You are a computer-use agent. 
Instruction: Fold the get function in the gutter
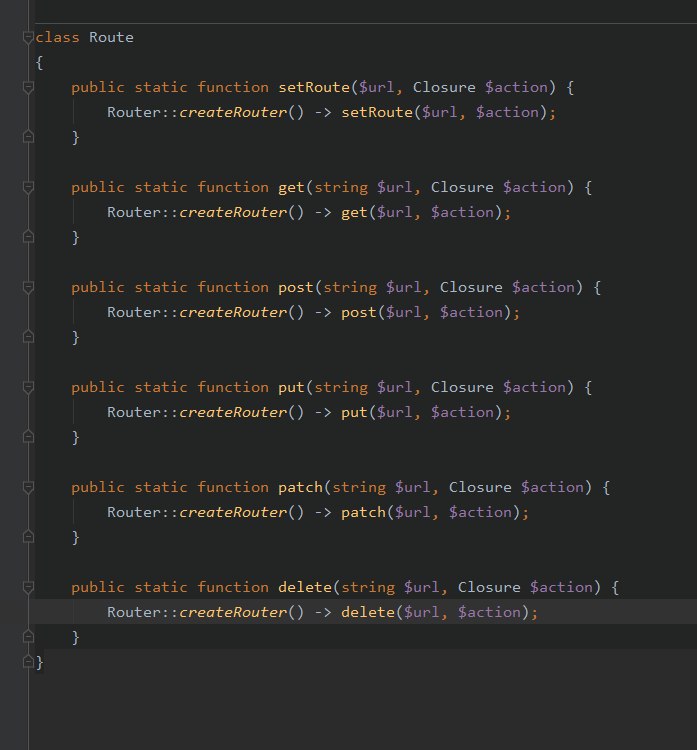tap(28, 188)
